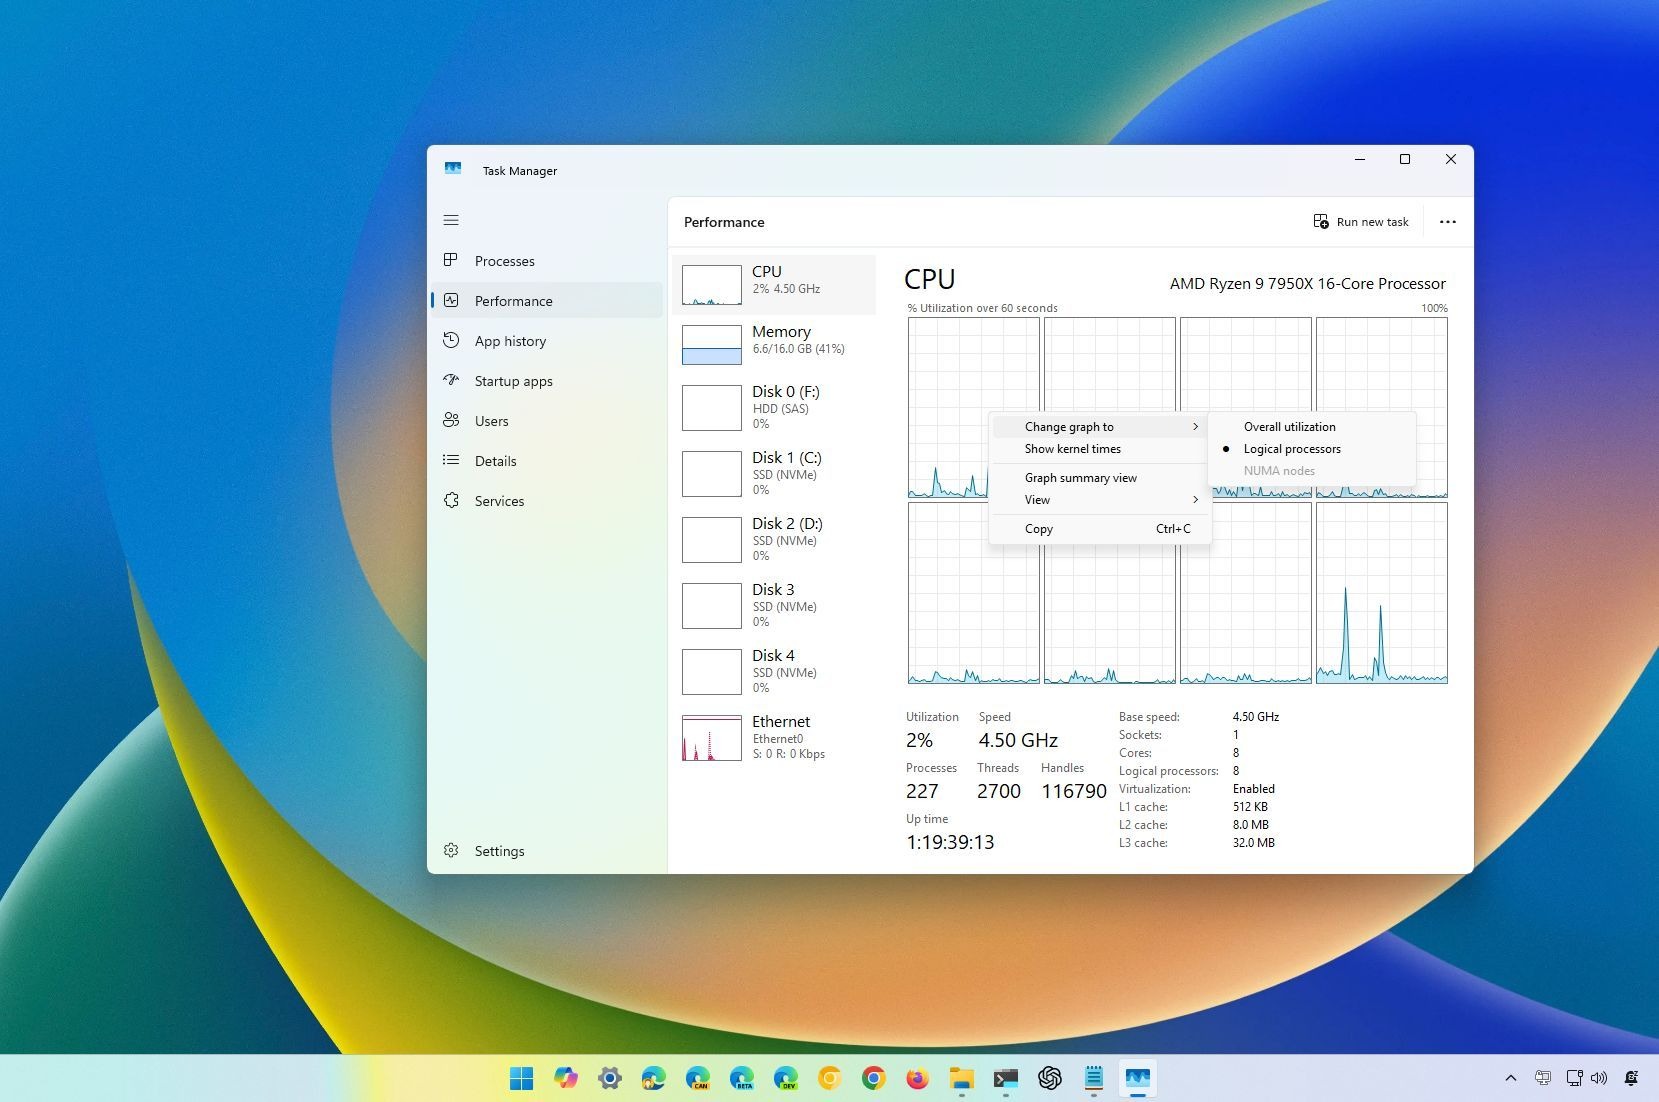
Task: Select the Logical processors option
Action: point(1292,448)
